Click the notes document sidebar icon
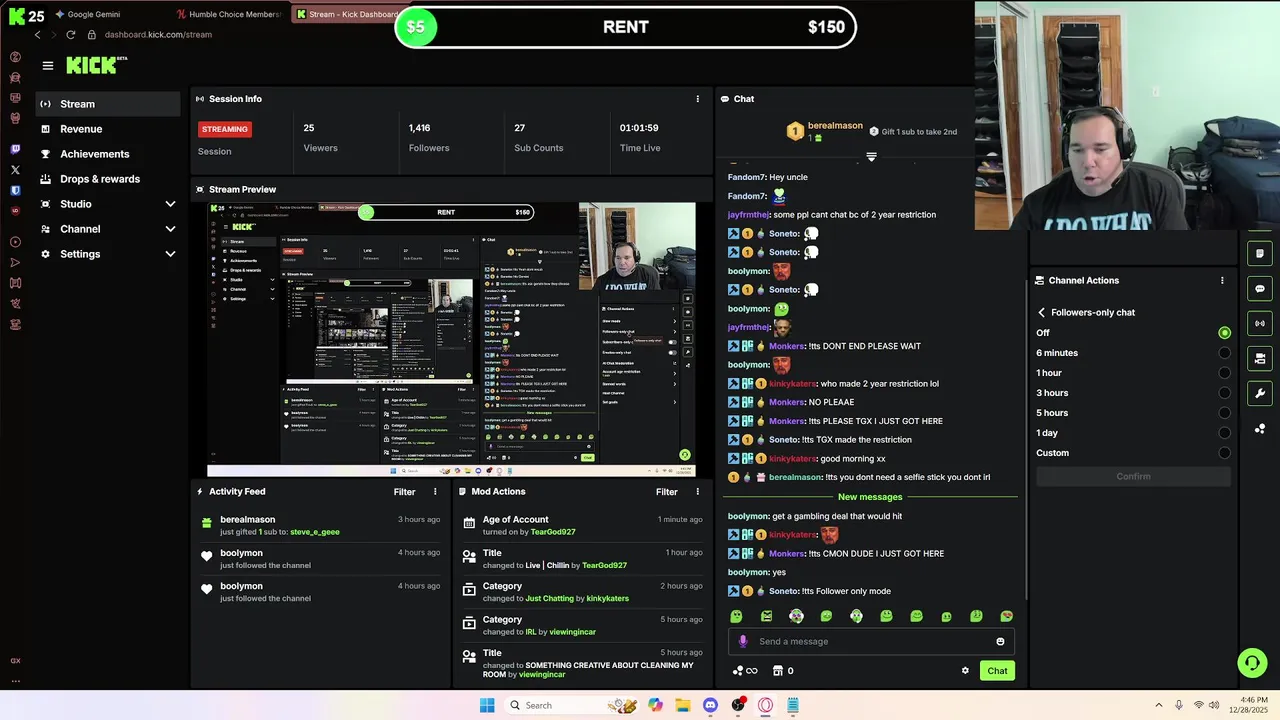 tap(1260, 254)
